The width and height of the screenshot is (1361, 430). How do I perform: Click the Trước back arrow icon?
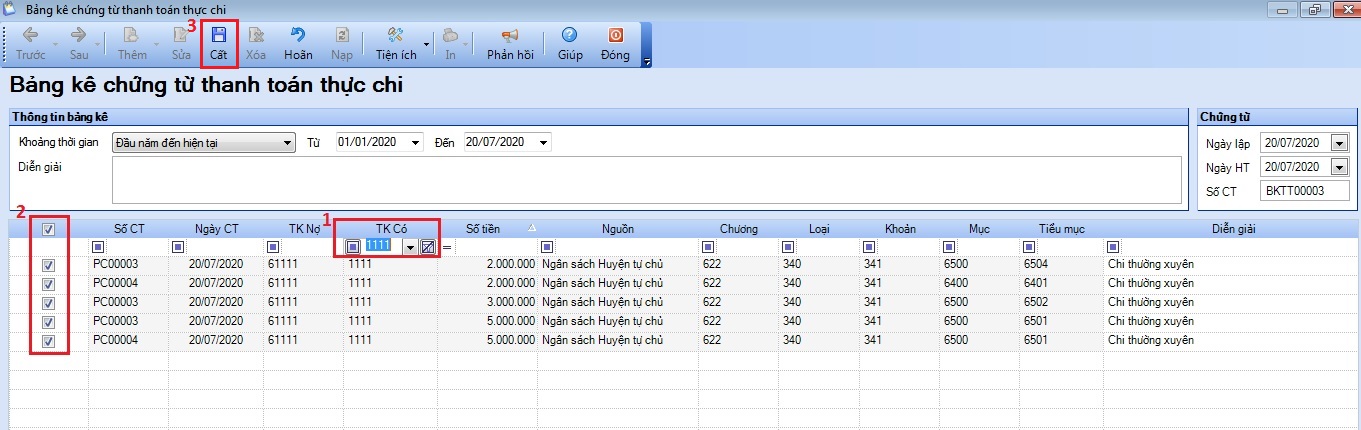point(31,35)
